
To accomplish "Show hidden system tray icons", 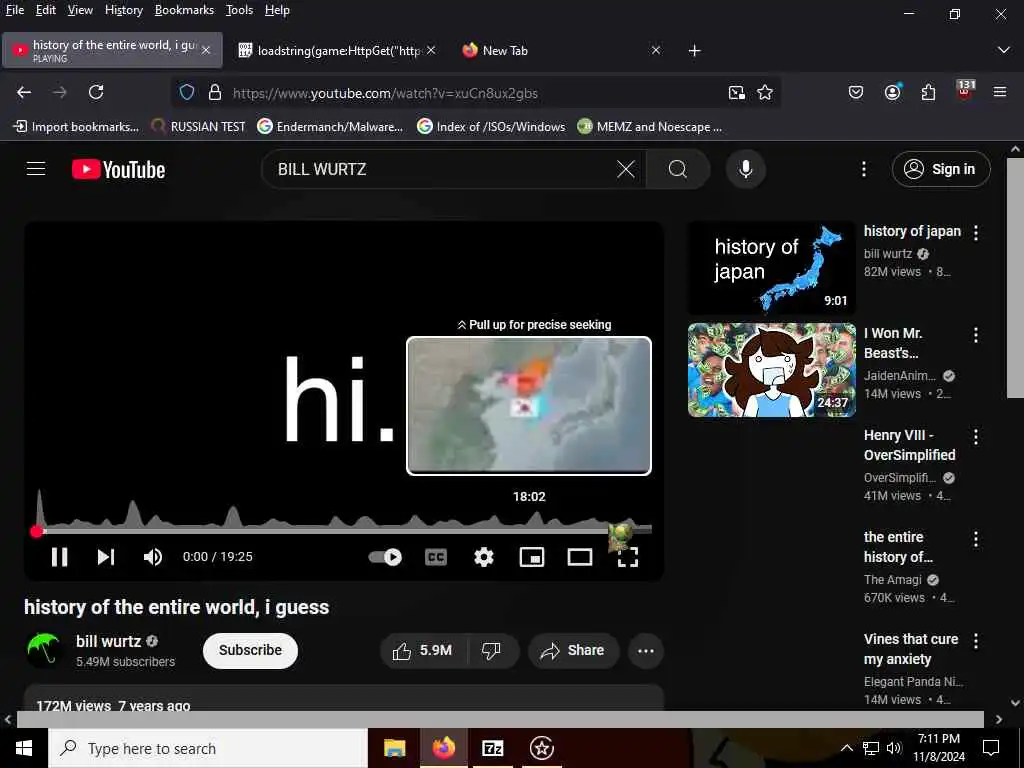I will [x=846, y=748].
